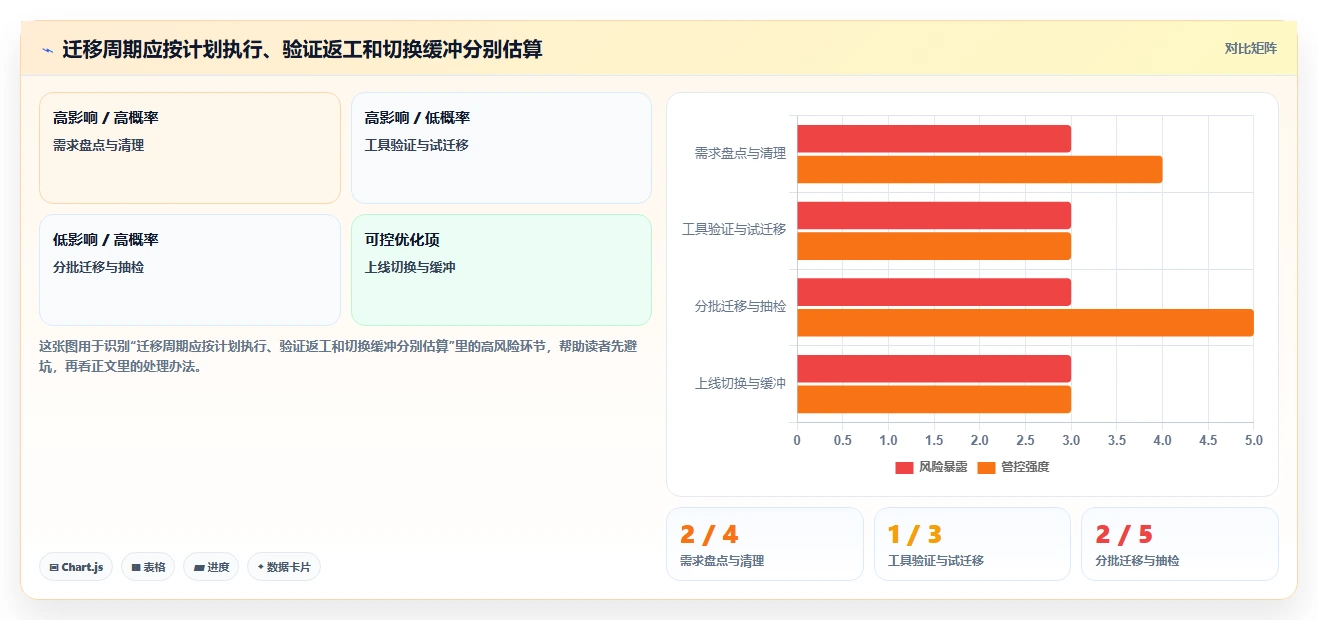1318x620 pixels.
Task: Click the 数据卡片 tag chip
Action: 284,567
